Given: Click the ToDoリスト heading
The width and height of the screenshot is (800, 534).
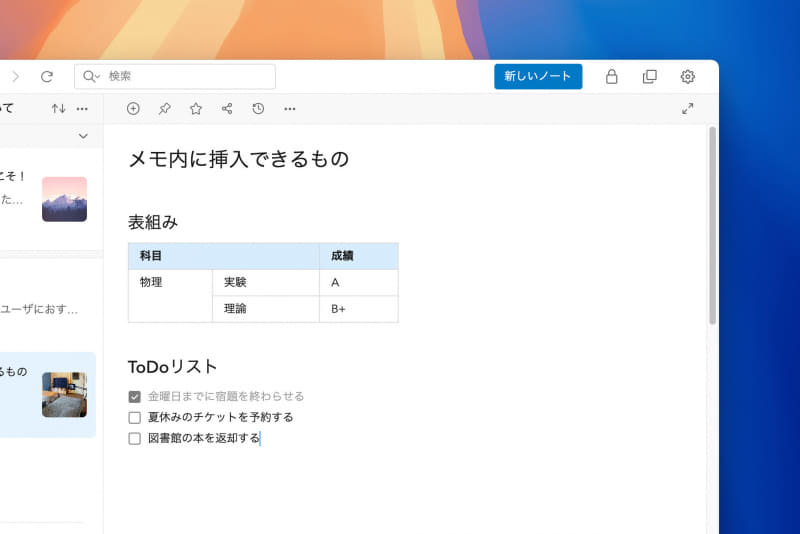Looking at the screenshot, I should tap(172, 367).
